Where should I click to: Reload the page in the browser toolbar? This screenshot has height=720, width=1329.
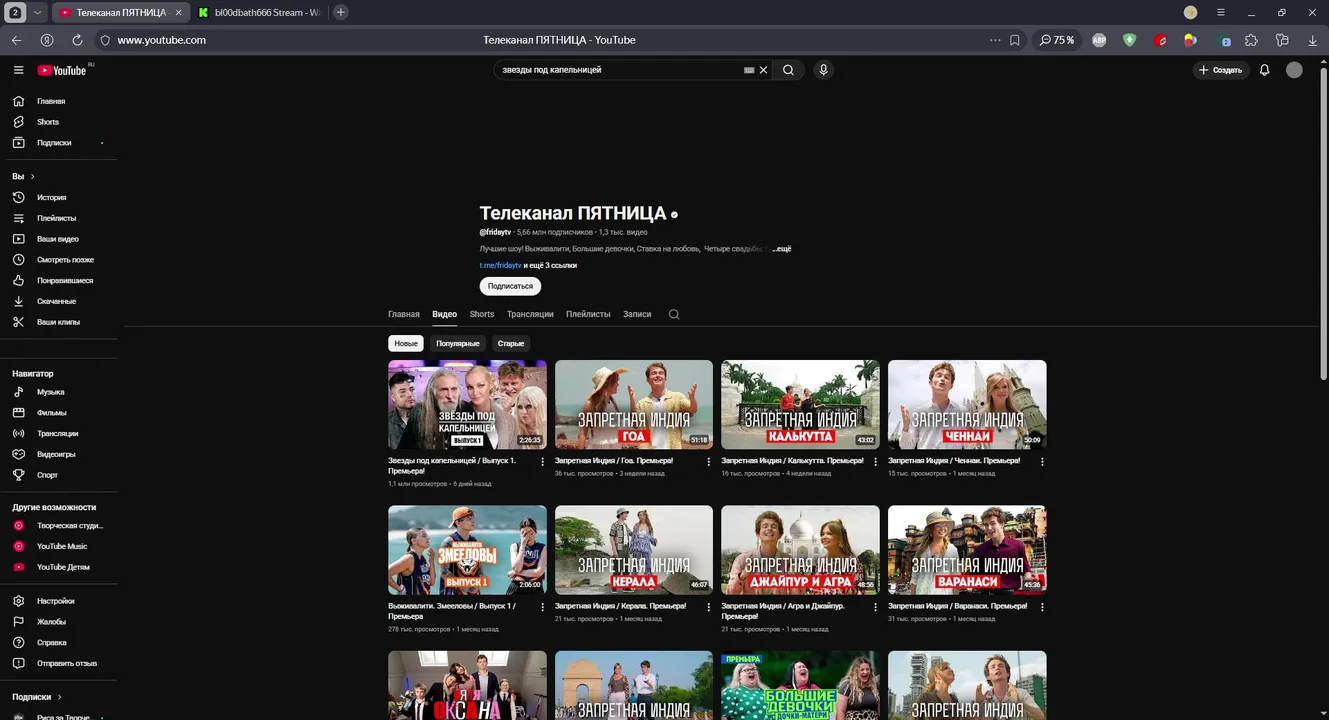click(x=77, y=40)
